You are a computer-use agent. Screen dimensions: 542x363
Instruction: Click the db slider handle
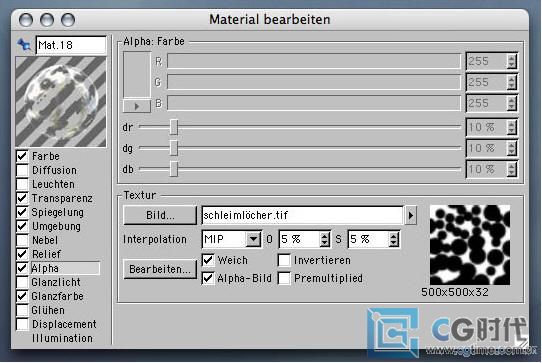(x=174, y=169)
